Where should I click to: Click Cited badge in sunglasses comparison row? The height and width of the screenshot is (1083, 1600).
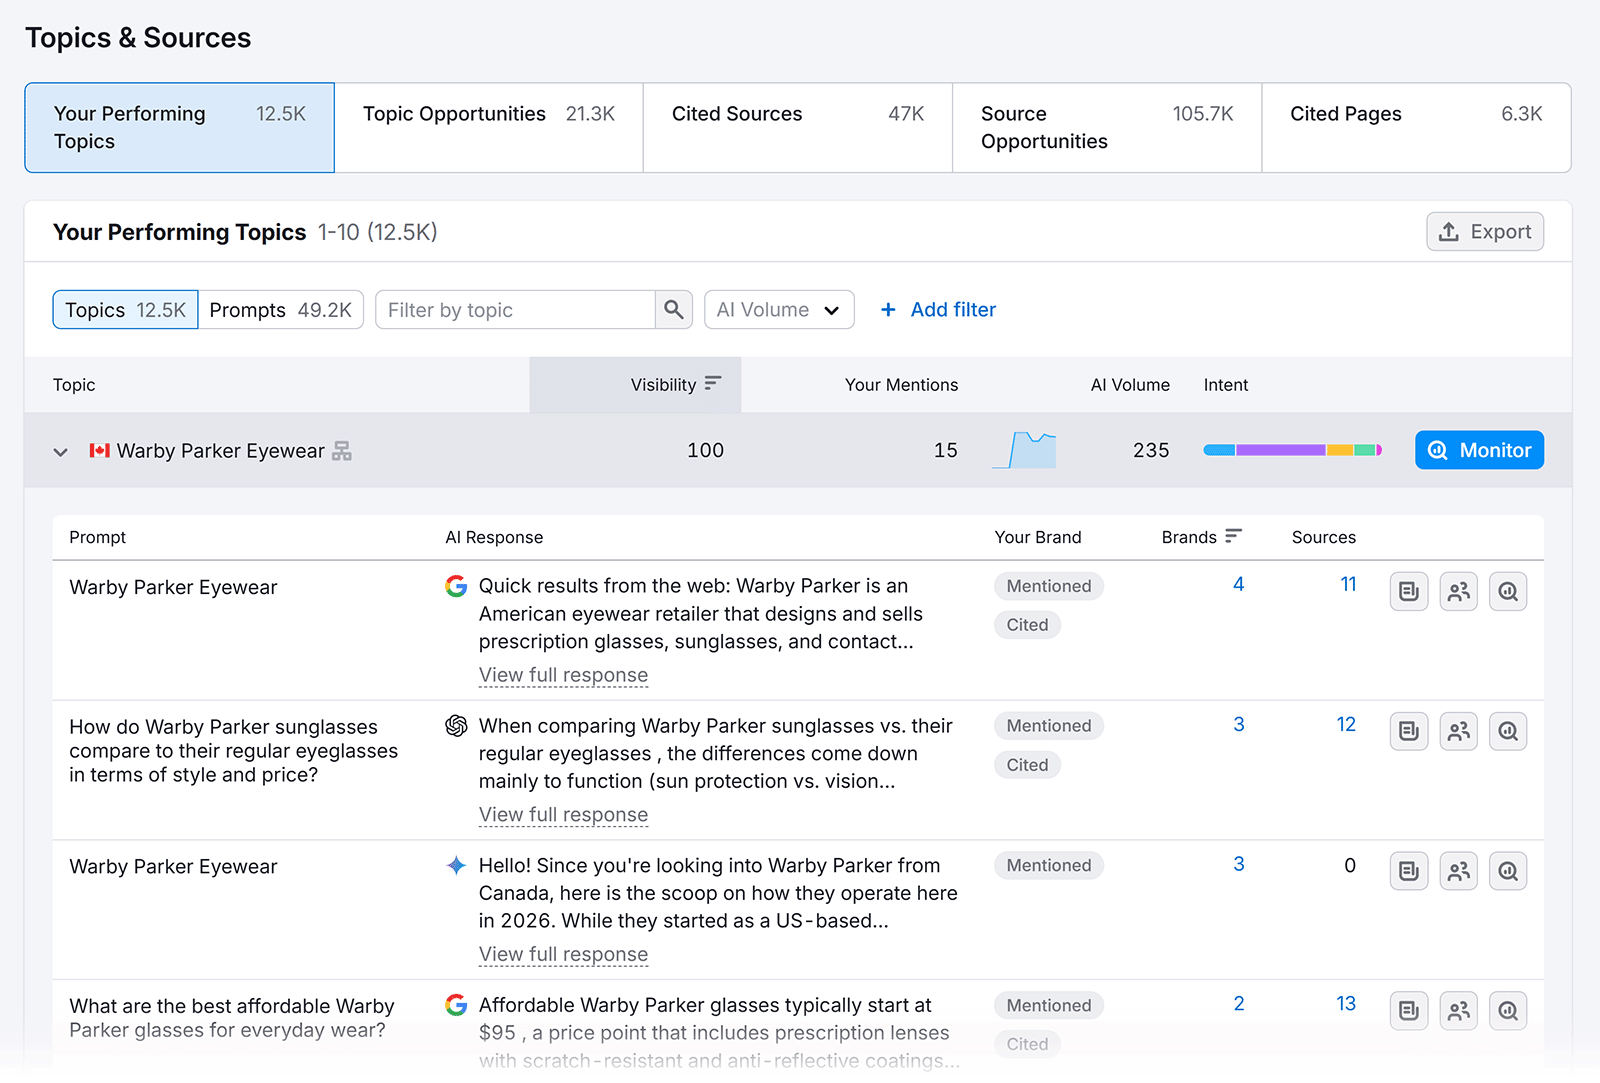coord(1027,765)
